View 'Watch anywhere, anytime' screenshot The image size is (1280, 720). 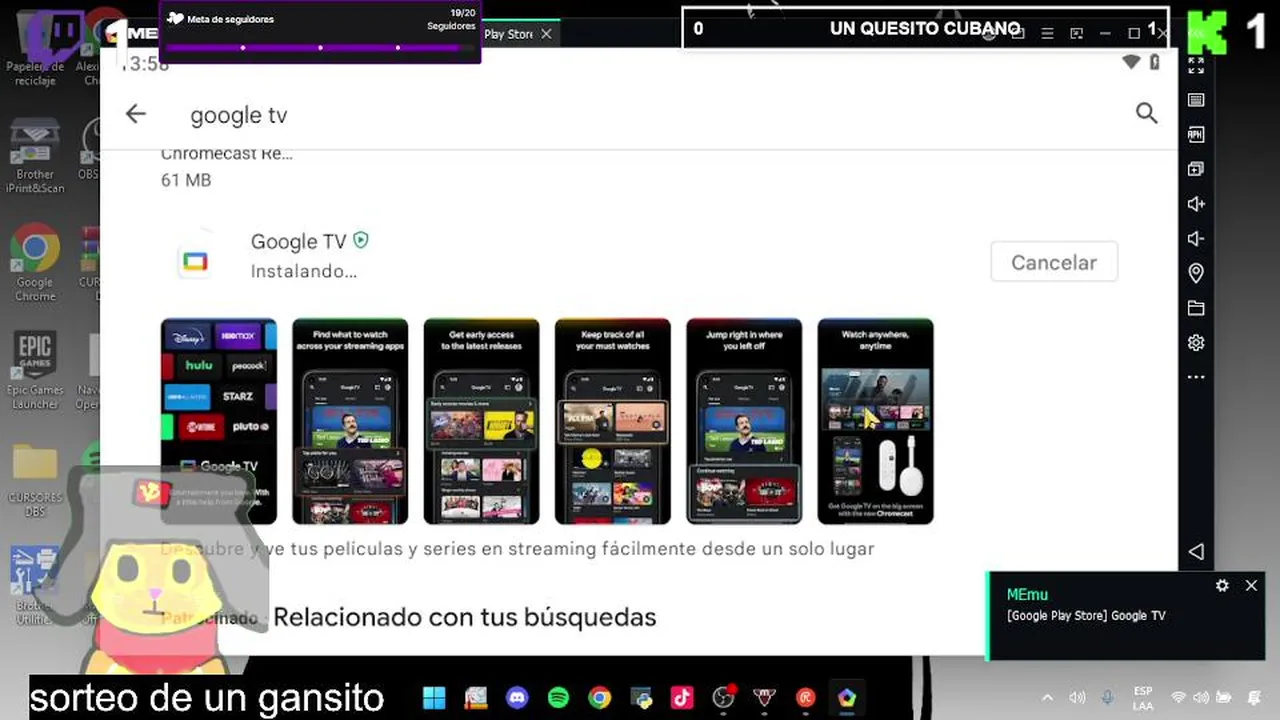pyautogui.click(x=875, y=421)
